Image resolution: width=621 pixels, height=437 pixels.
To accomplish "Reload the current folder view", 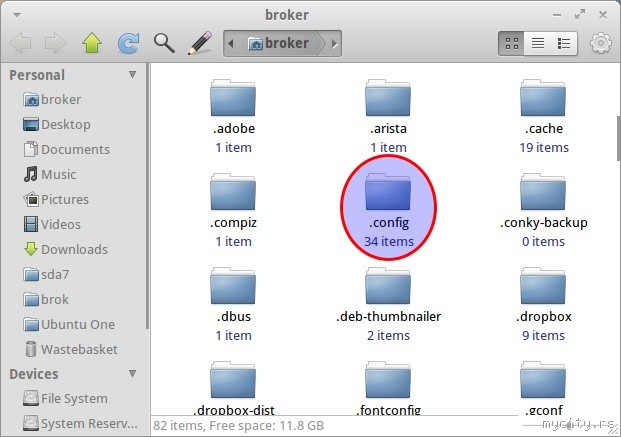I will (x=129, y=43).
